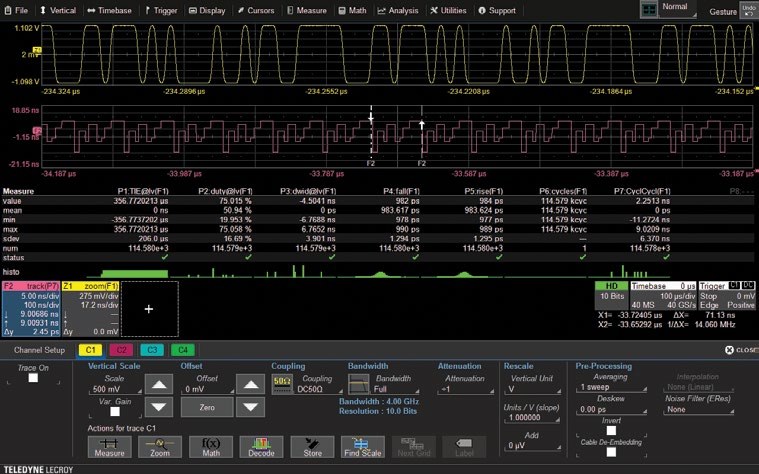Viewport: 759px width, 474px height.
Task: Click the Zoom action icon for C1
Action: point(160,447)
